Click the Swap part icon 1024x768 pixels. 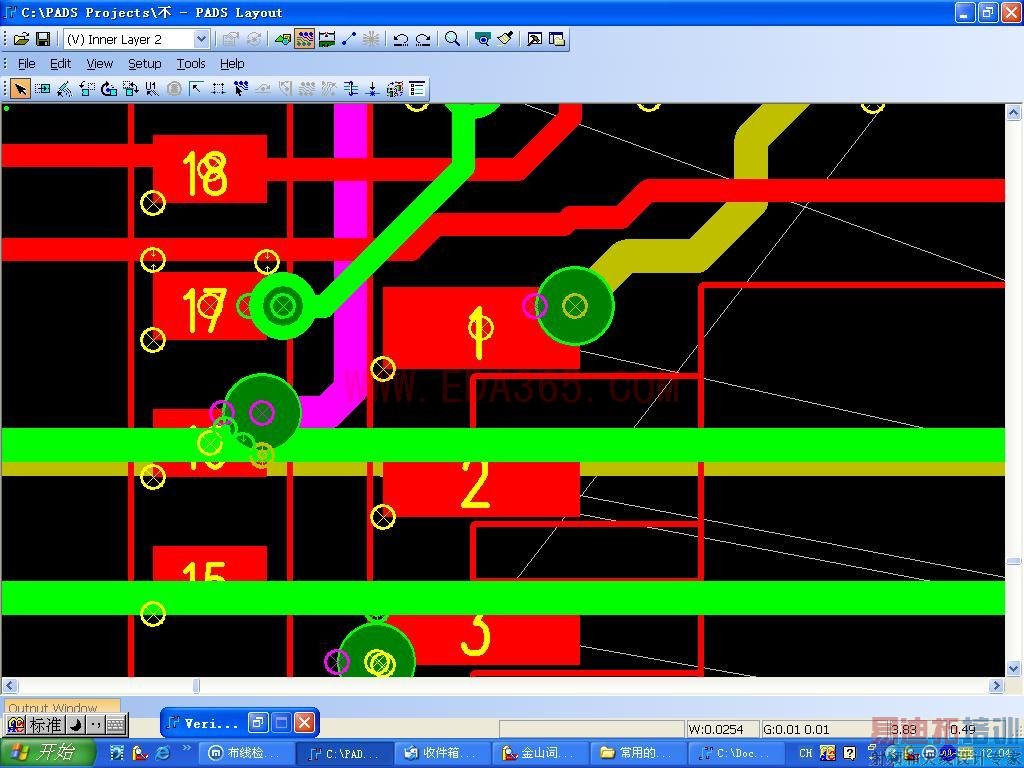point(131,88)
